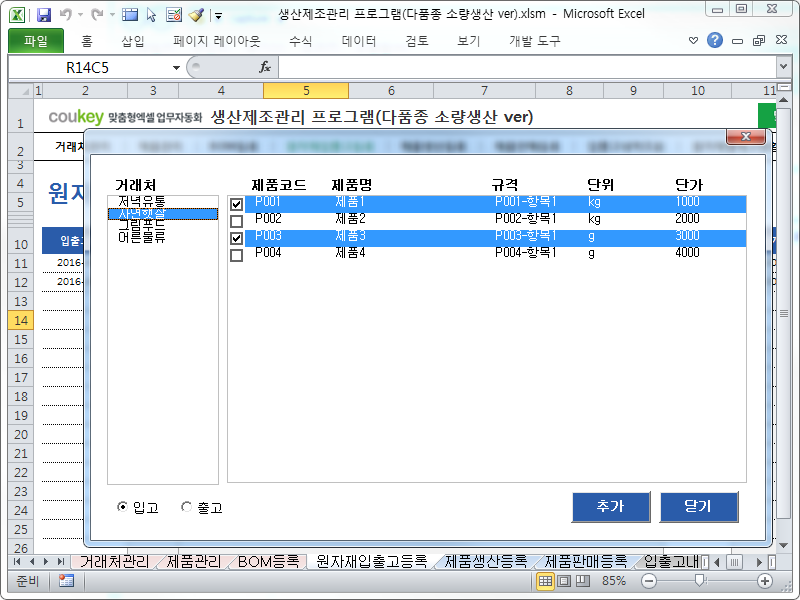Click the select all corner of the worksheet
Image resolution: width=800 pixels, height=600 pixels.
(x=21, y=91)
